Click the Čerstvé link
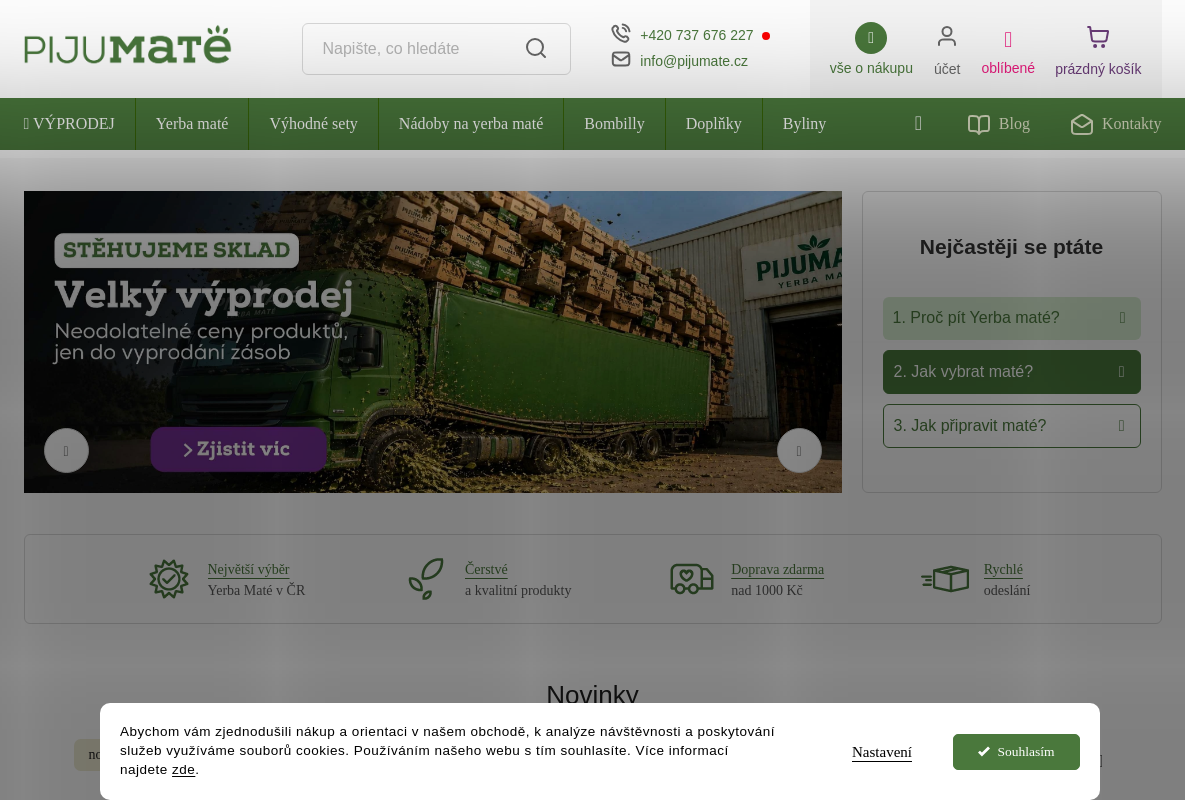This screenshot has height=800, width=1200. 486,570
